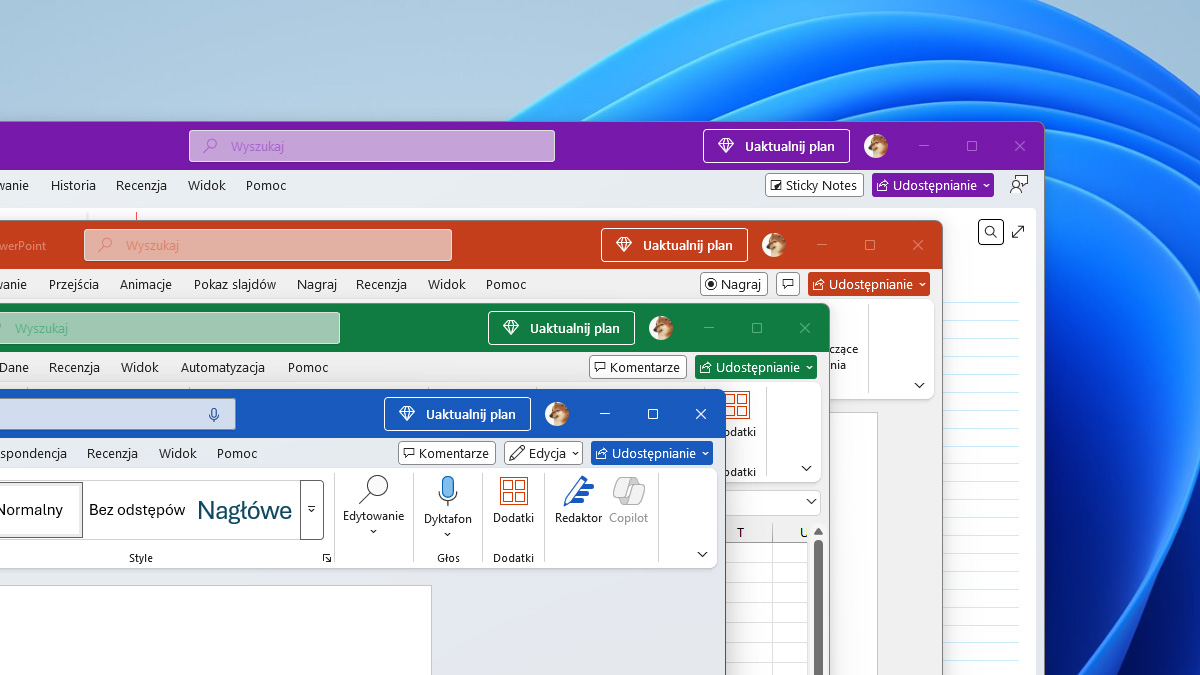Screen dimensions: 1200x675
Task: Open Style dialog launcher in Word
Action: pos(327,558)
